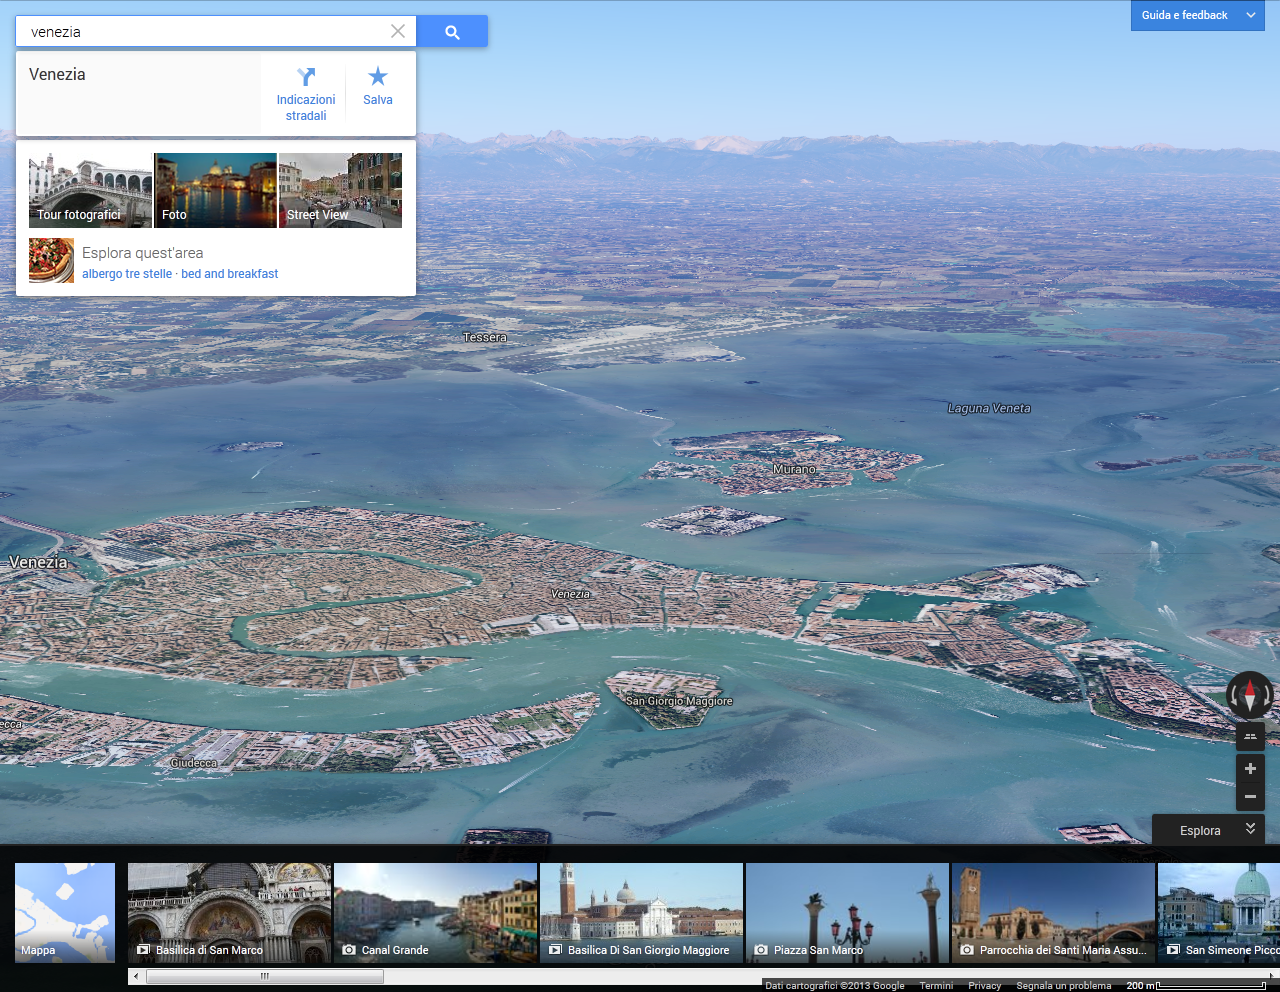Select the Canal Grande photo
The width and height of the screenshot is (1280, 992).
[435, 912]
